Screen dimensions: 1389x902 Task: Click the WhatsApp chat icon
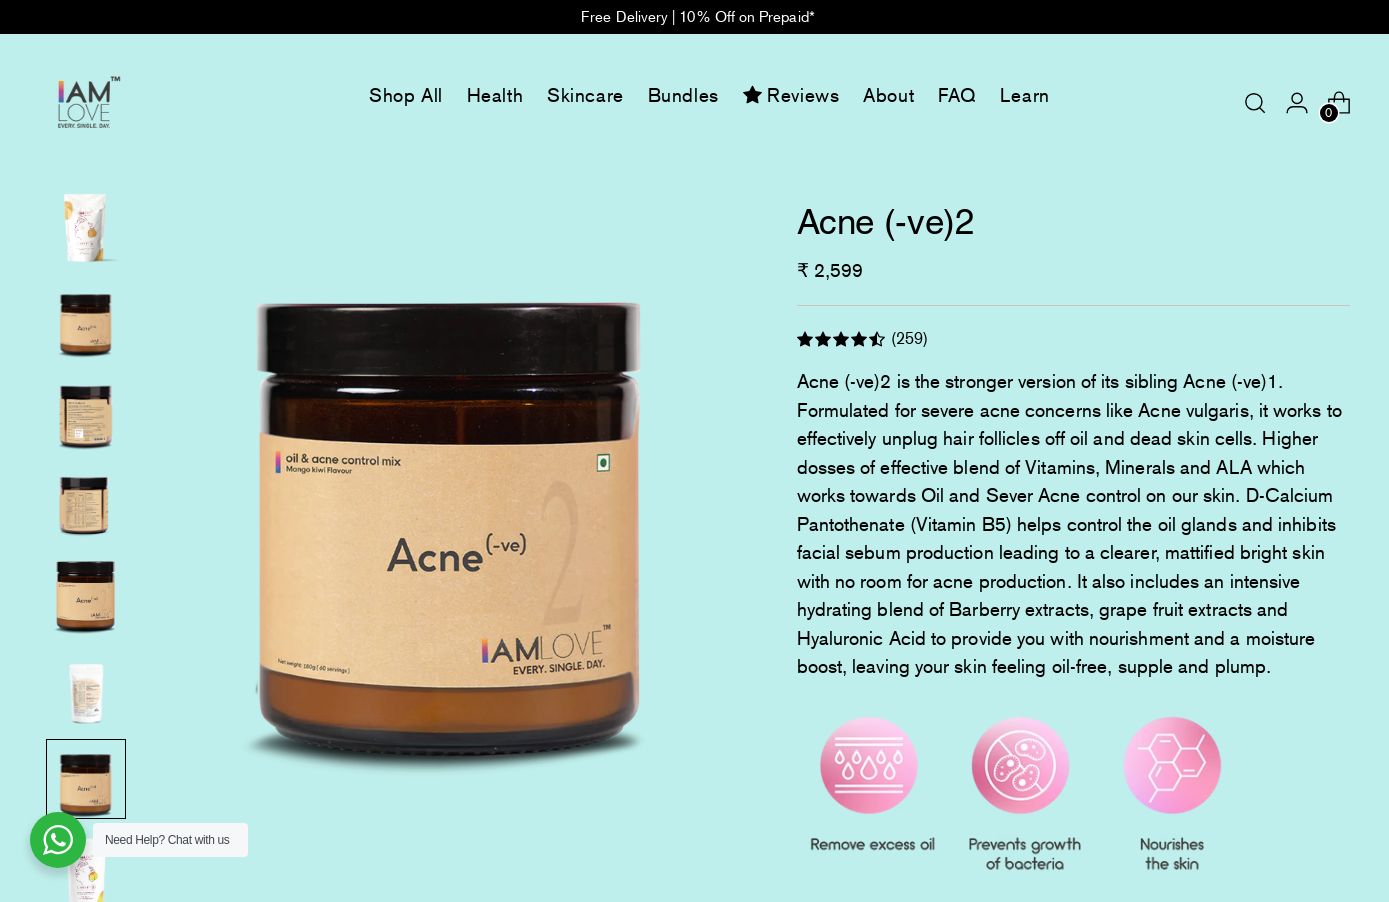pyautogui.click(x=58, y=840)
